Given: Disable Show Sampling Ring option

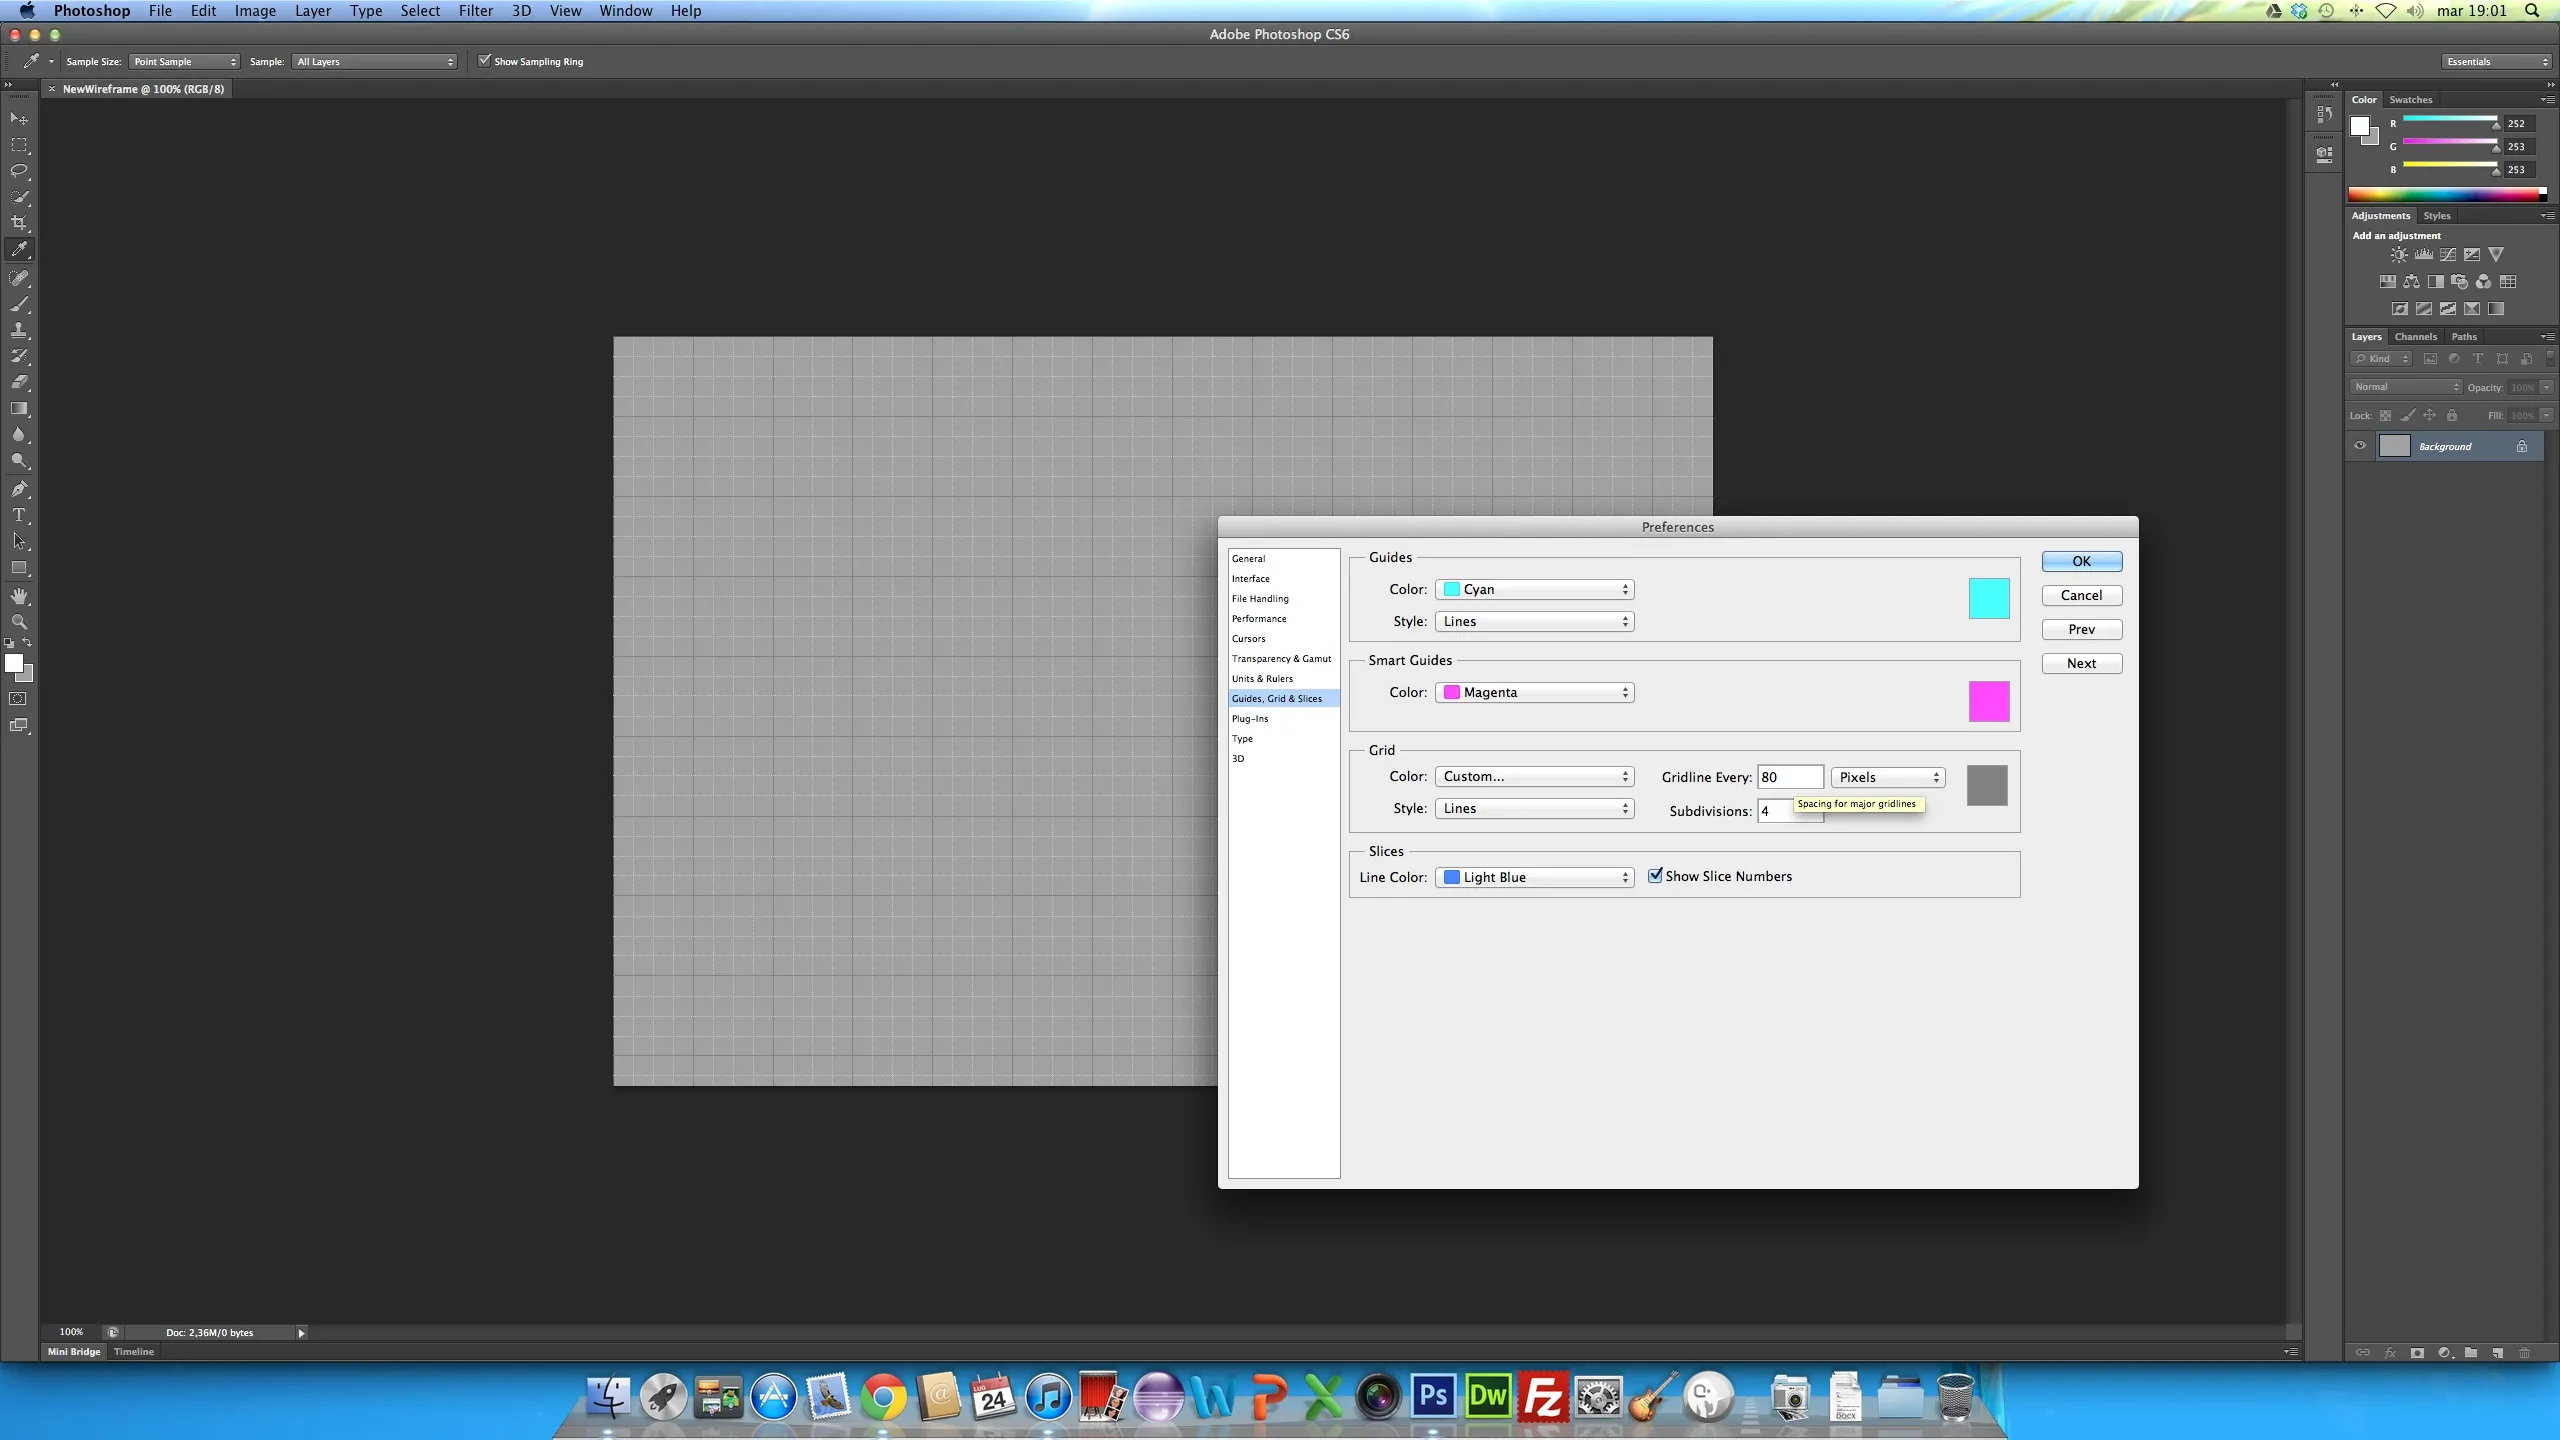Looking at the screenshot, I should [x=485, y=61].
